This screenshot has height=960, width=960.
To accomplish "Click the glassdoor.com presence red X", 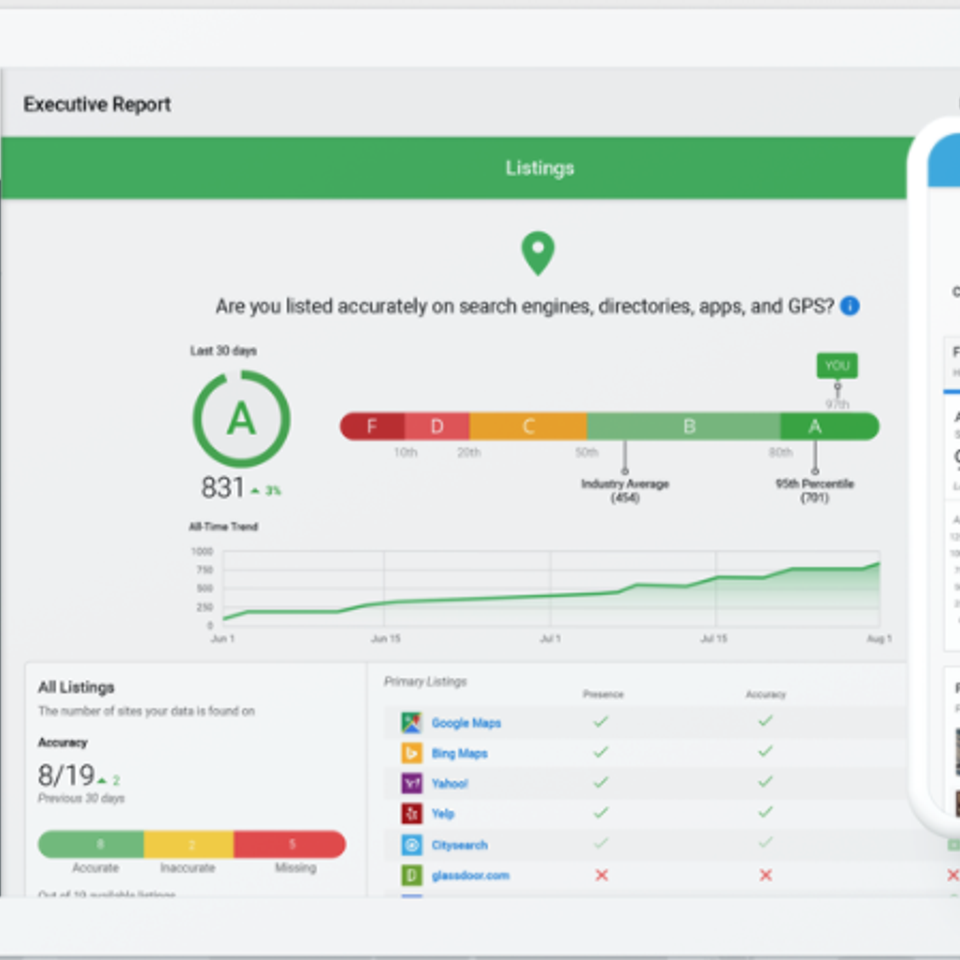I will (602, 876).
